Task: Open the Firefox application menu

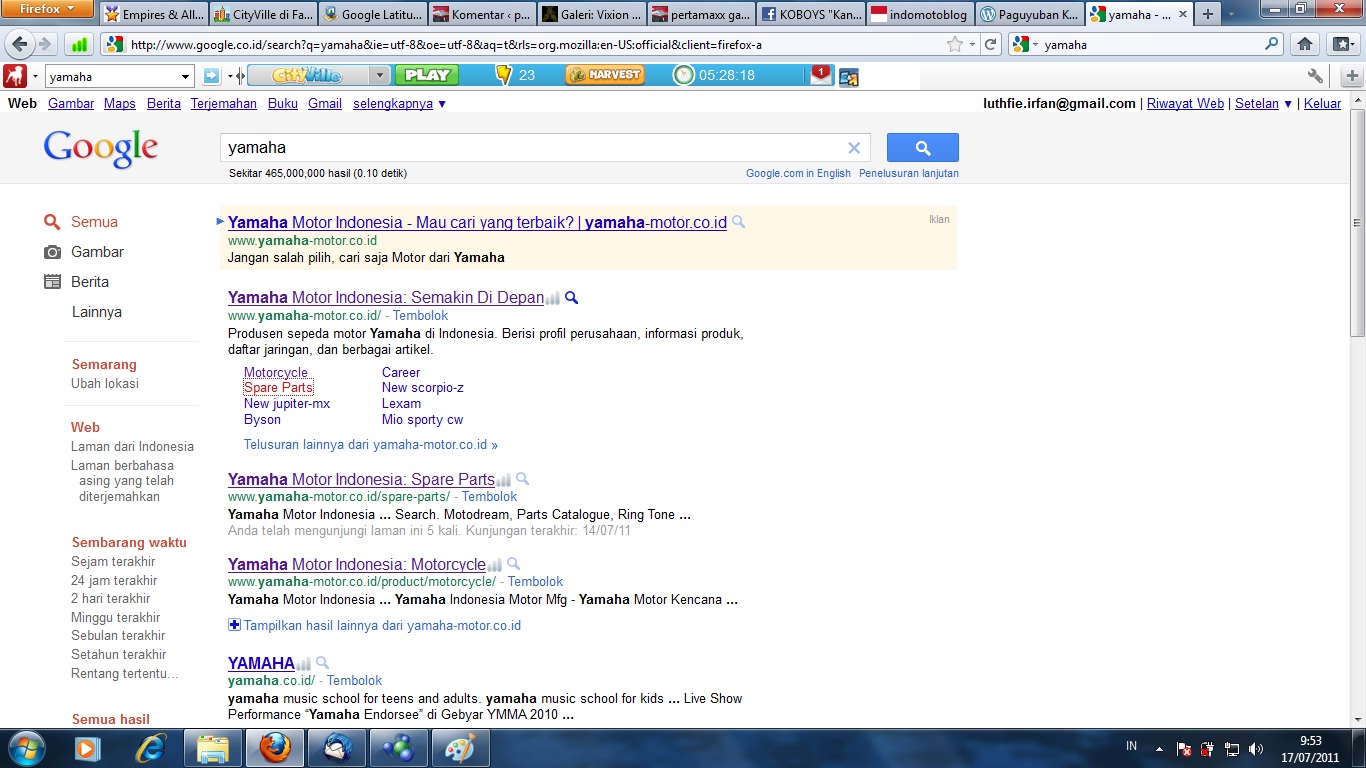Action: pos(47,9)
